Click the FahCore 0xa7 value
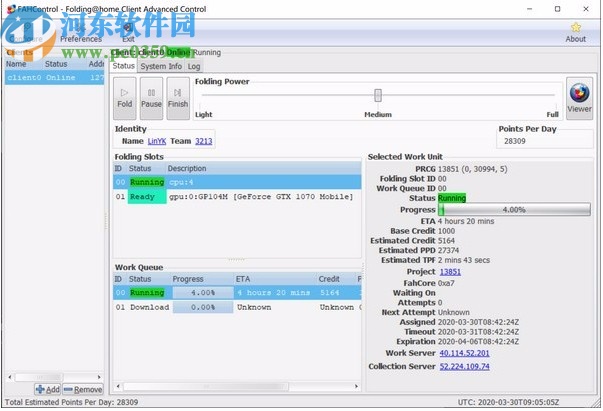Viewport: 603px width, 411px height. [x=446, y=283]
